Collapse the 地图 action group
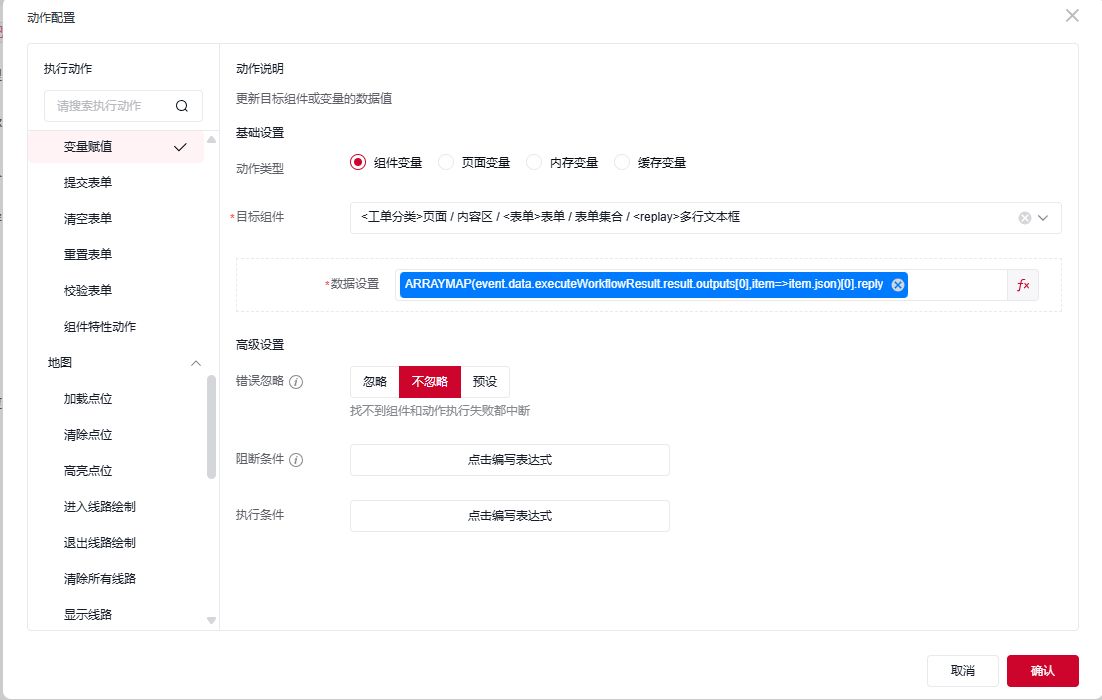 coord(196,363)
